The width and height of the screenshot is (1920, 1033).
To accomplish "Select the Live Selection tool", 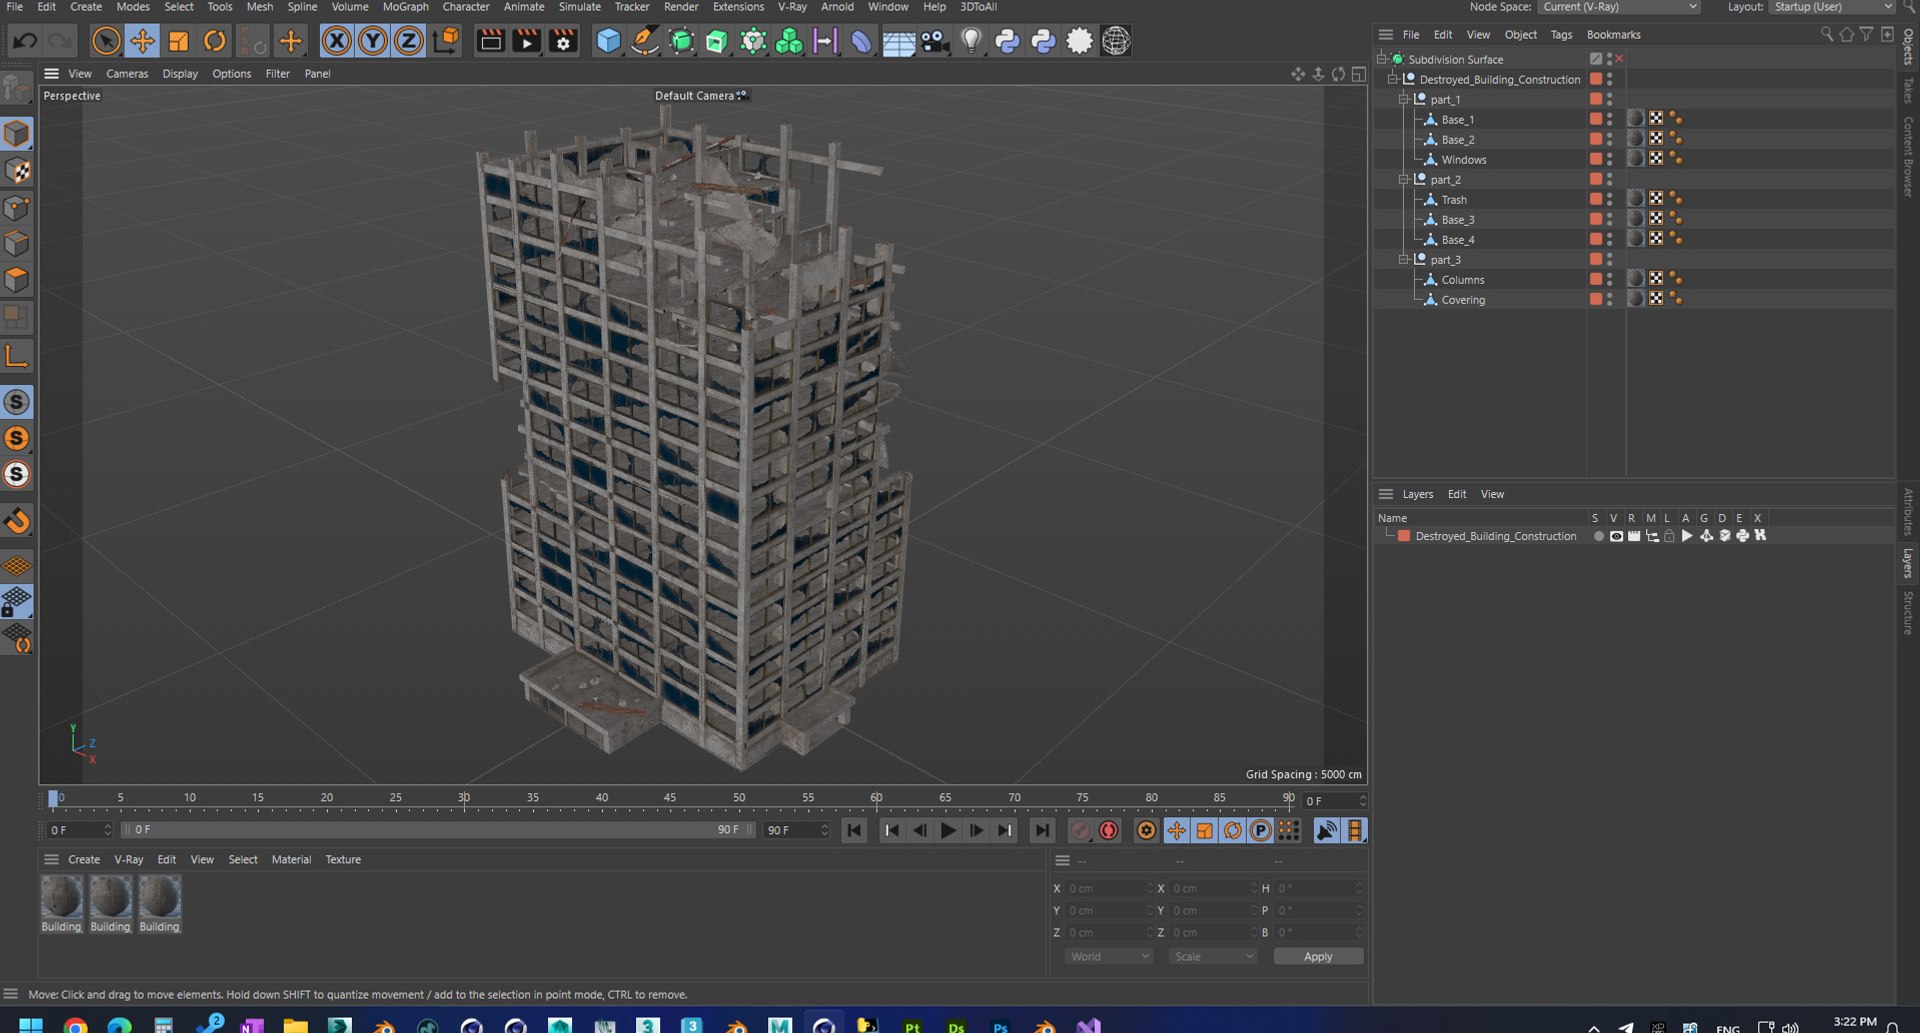I will [106, 41].
